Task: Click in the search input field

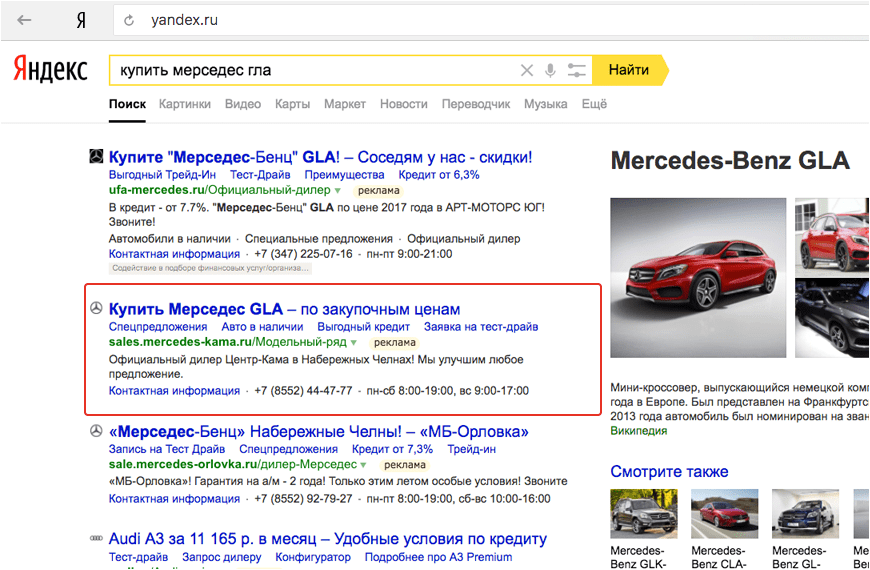Action: pyautogui.click(x=310, y=70)
